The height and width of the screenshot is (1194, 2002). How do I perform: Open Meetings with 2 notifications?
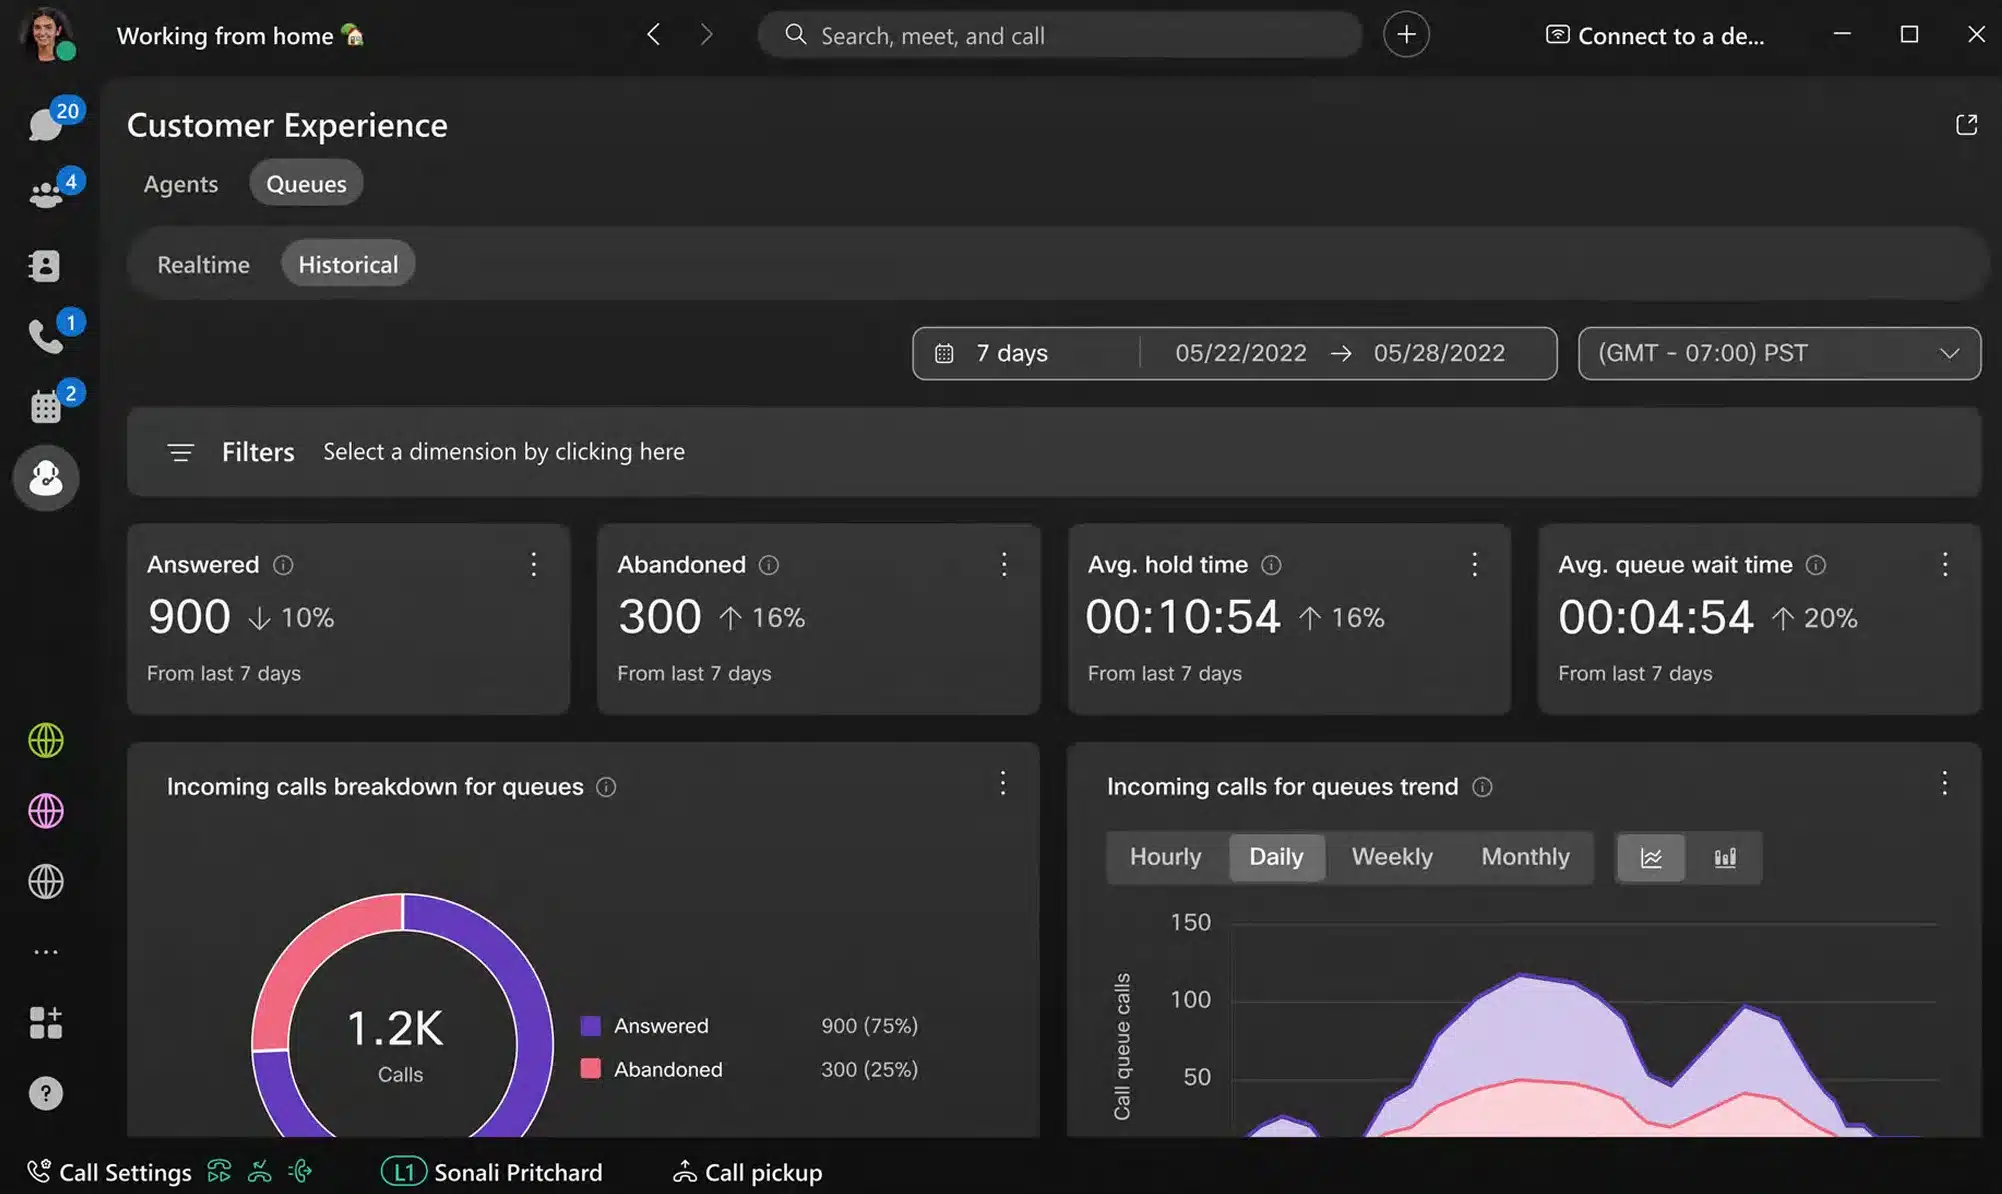coord(46,405)
